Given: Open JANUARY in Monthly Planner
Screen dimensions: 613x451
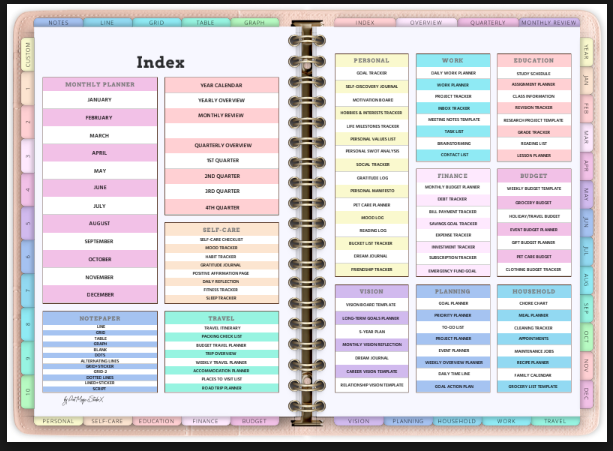Looking at the screenshot, I should pos(100,100).
